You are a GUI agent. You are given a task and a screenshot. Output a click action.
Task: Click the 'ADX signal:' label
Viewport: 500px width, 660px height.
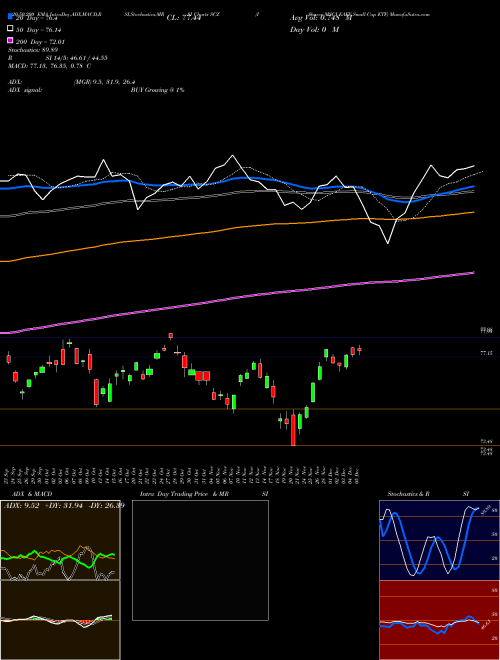[25, 90]
